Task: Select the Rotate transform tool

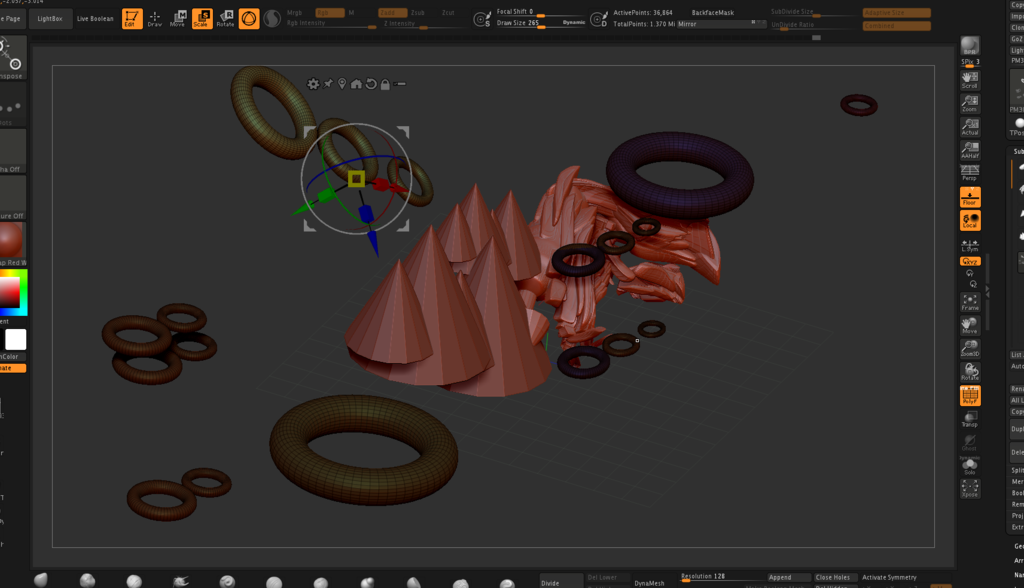Action: pos(225,18)
